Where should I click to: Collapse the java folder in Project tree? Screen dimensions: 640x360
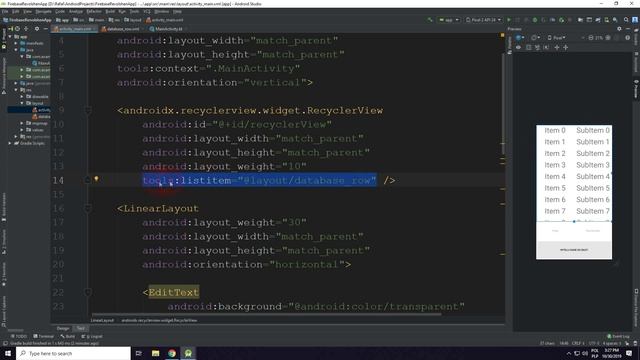pyautogui.click(x=17, y=49)
